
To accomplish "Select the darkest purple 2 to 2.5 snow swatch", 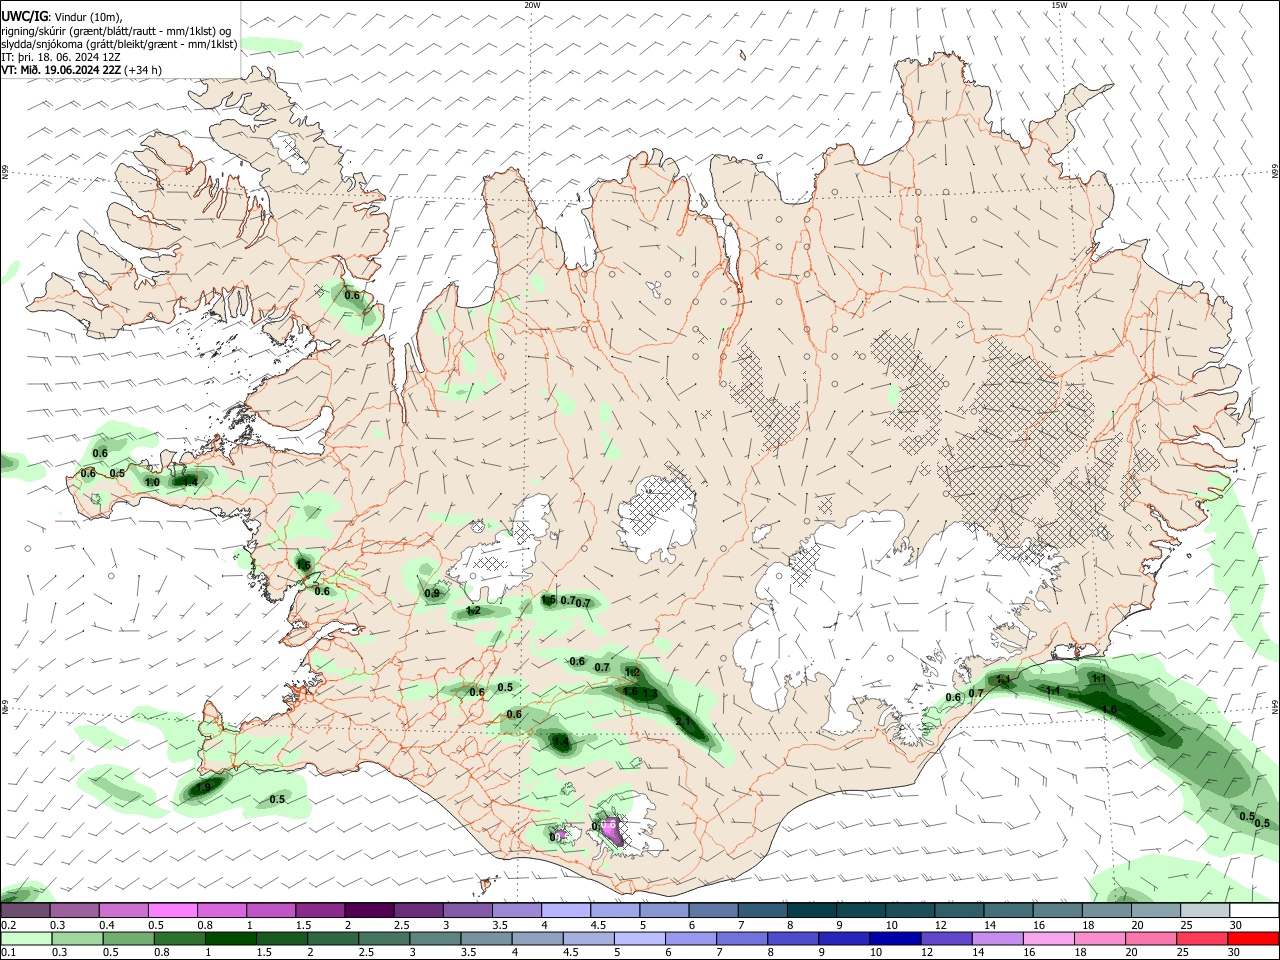I will tap(368, 911).
